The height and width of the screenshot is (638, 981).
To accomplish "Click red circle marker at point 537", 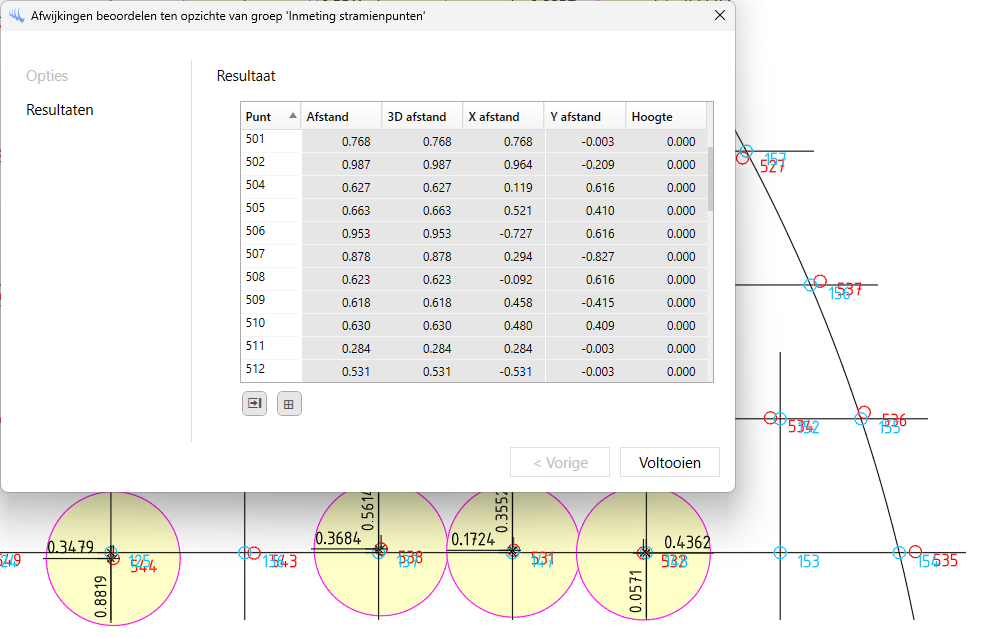I will (x=820, y=281).
